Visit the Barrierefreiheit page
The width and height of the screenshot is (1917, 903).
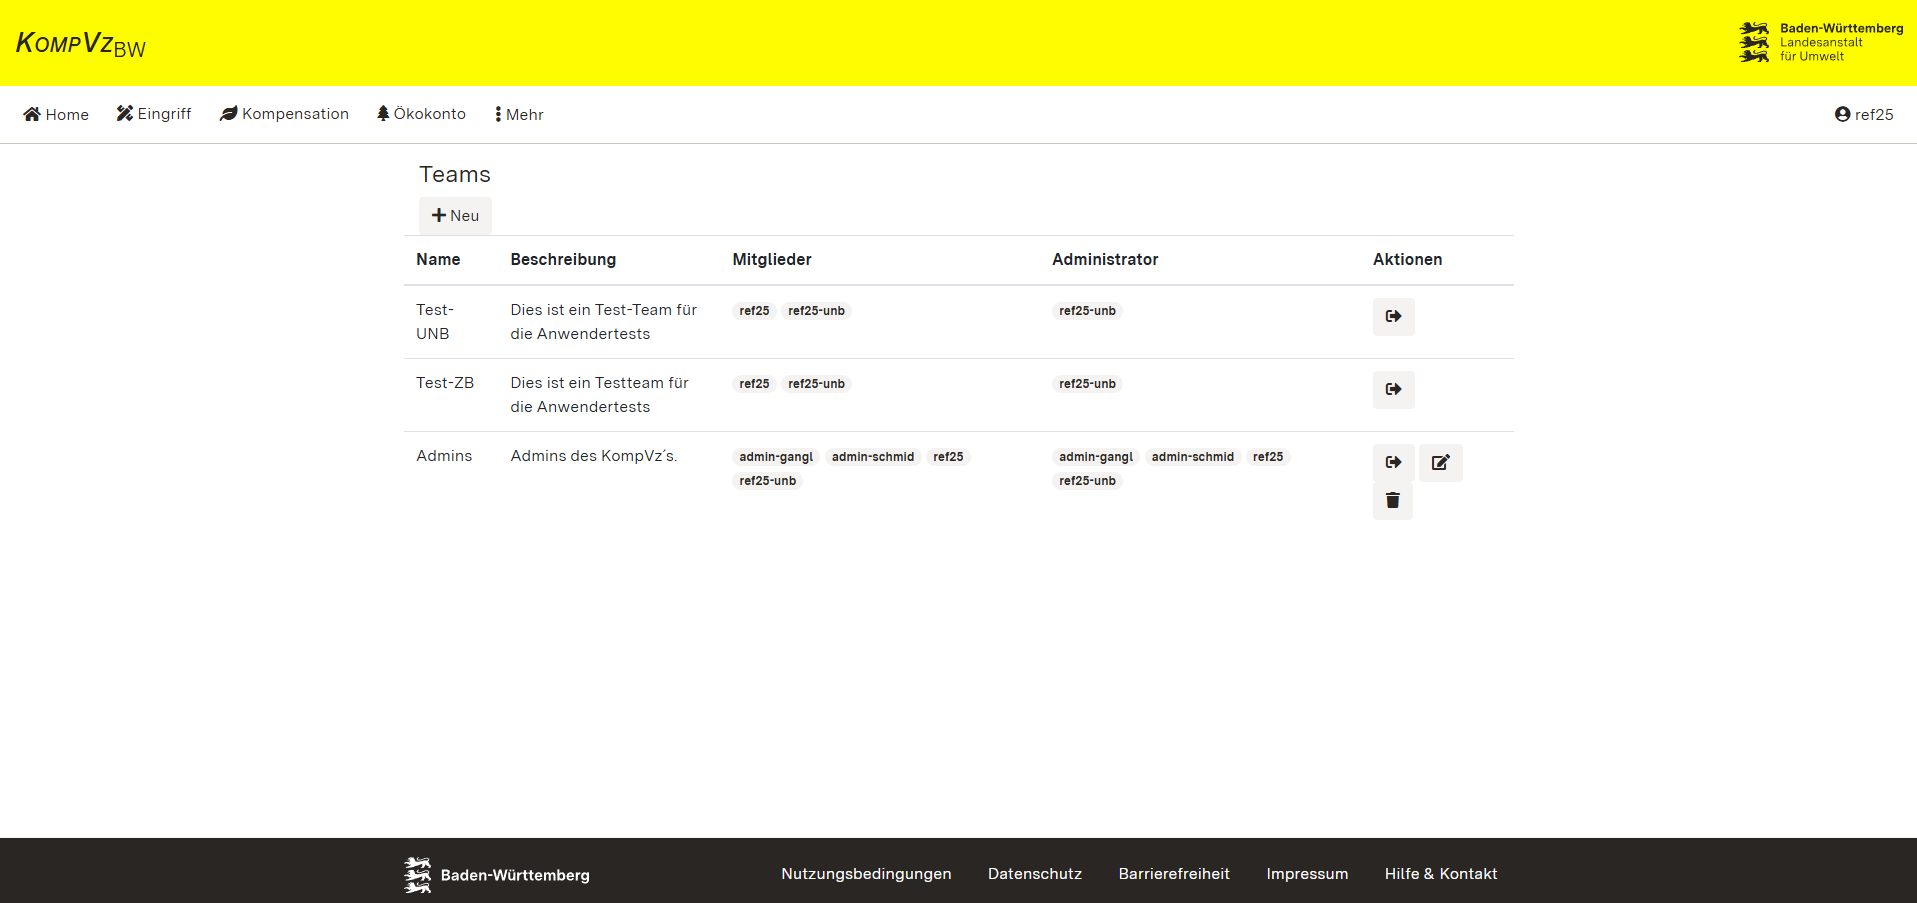click(x=1174, y=874)
